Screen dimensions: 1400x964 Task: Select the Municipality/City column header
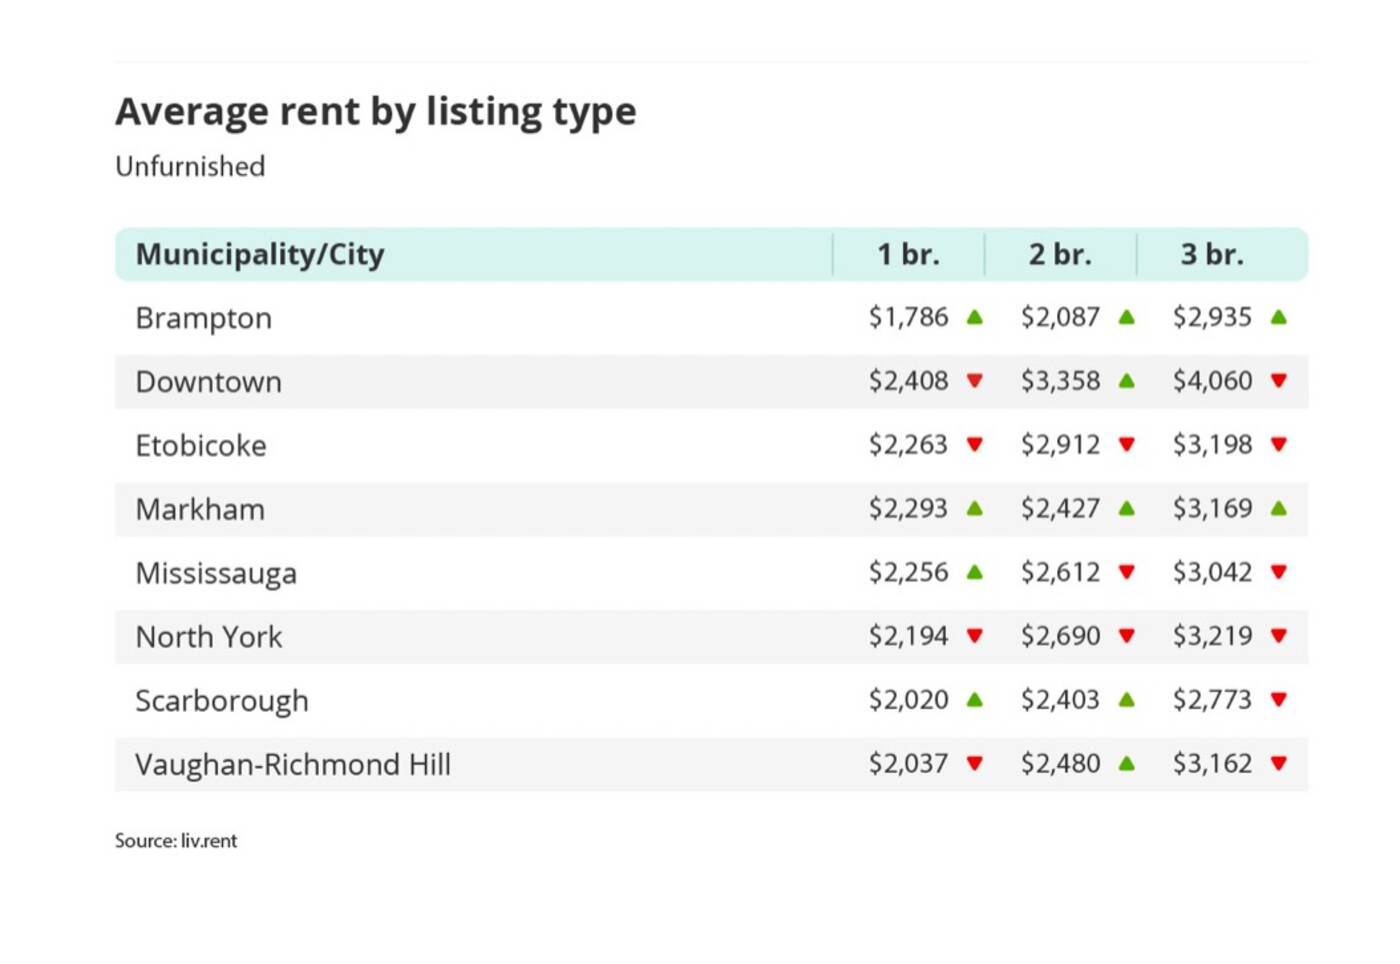pyautogui.click(x=260, y=254)
